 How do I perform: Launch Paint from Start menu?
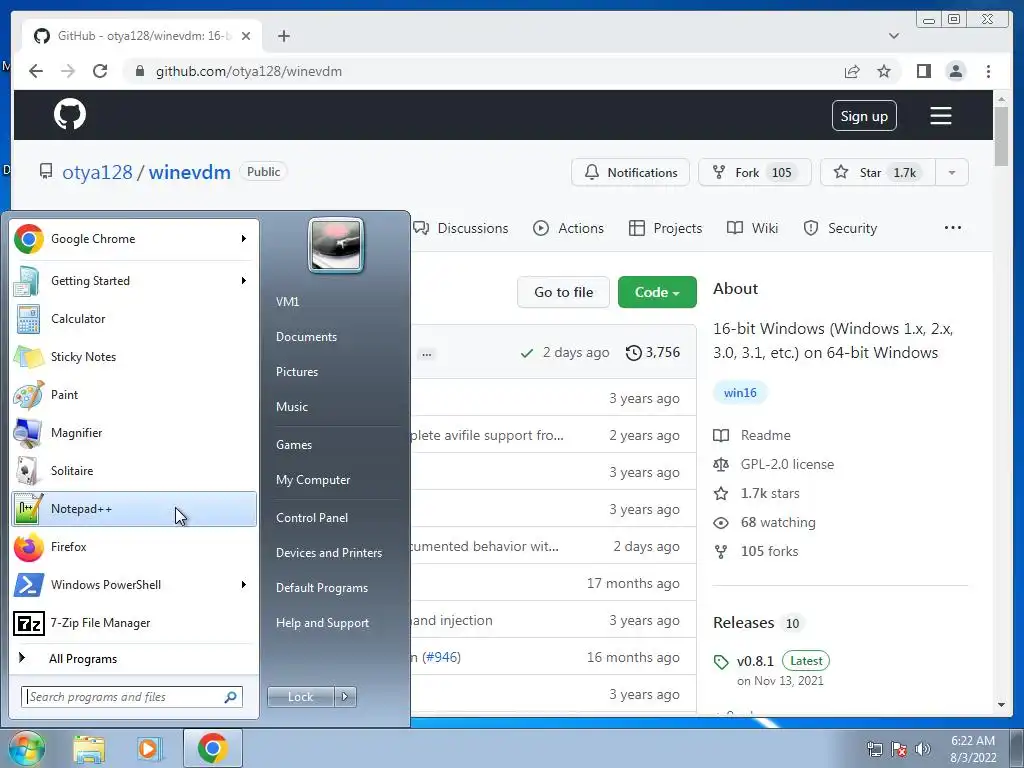[x=134, y=394]
